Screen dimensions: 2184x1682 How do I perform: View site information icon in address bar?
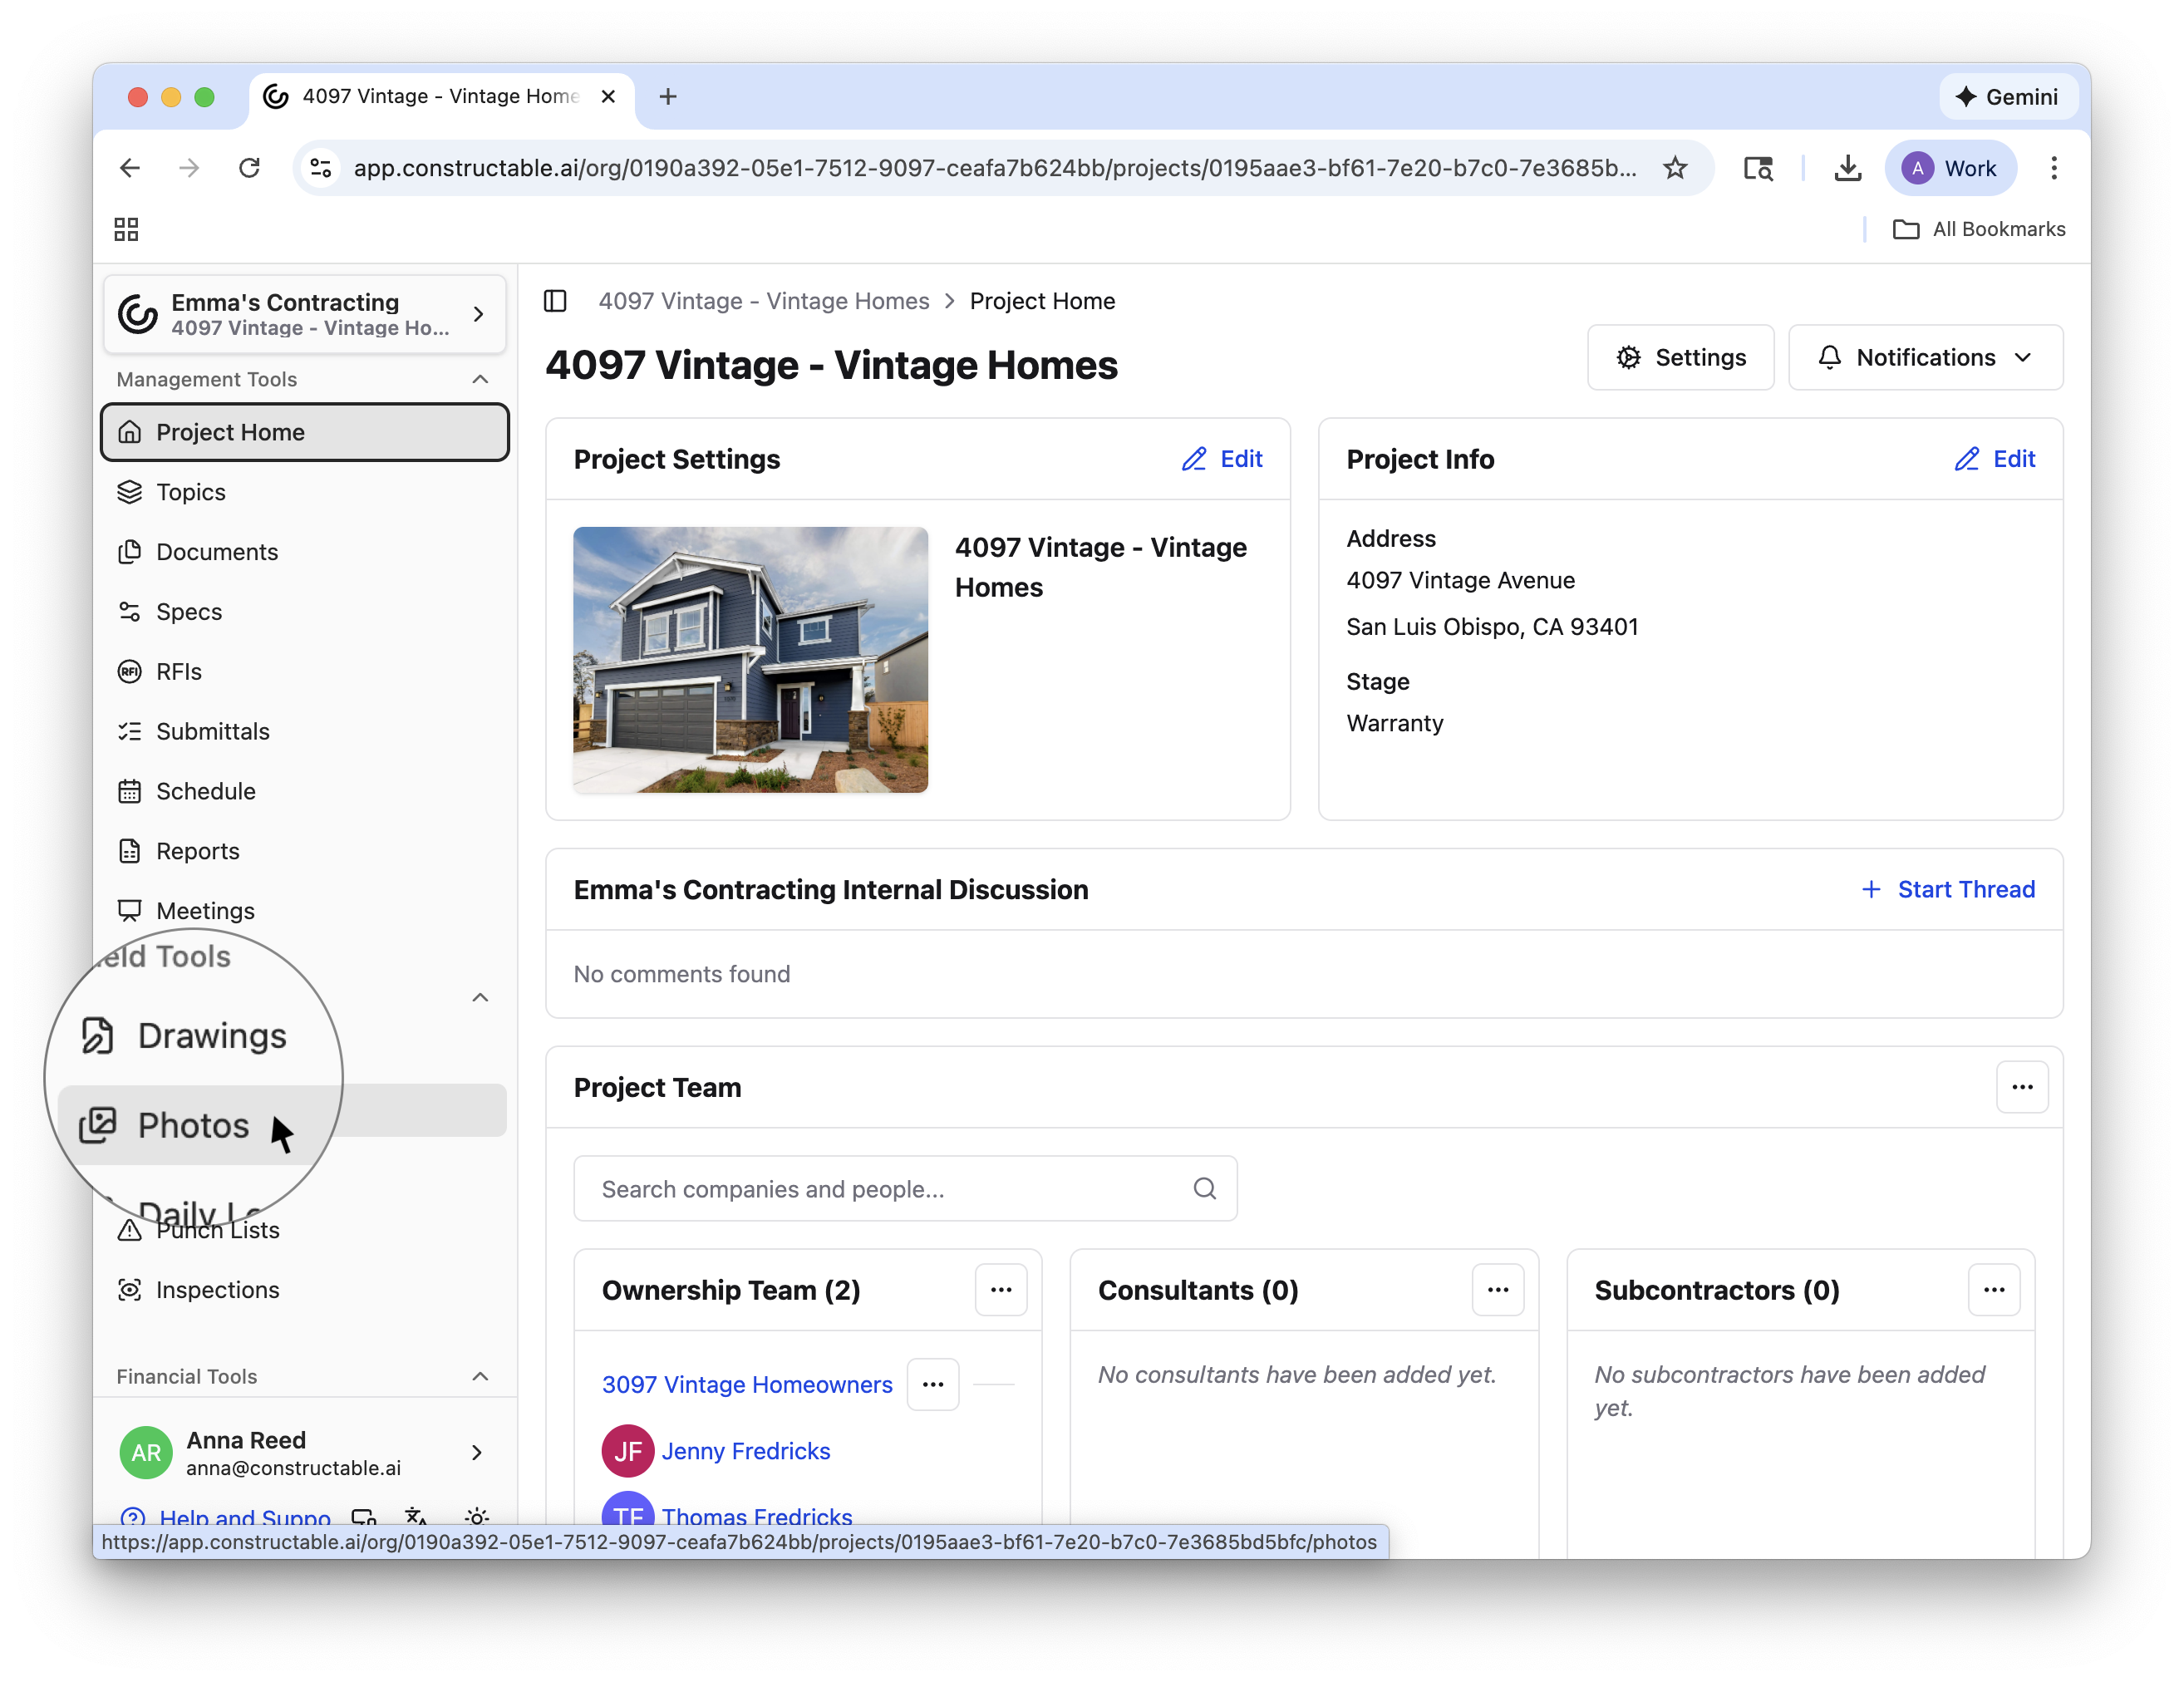coord(321,168)
